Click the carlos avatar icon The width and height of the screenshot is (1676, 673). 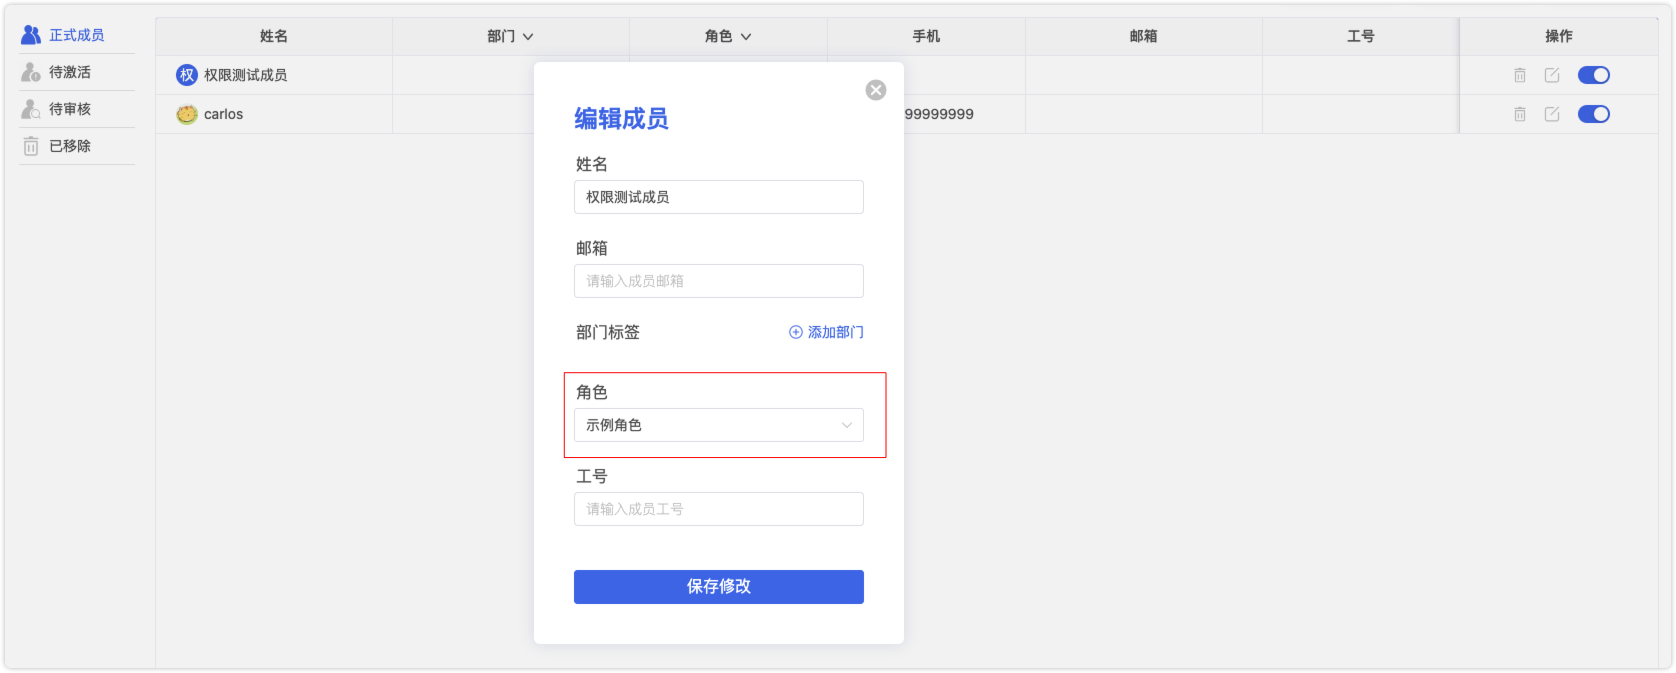(x=187, y=114)
